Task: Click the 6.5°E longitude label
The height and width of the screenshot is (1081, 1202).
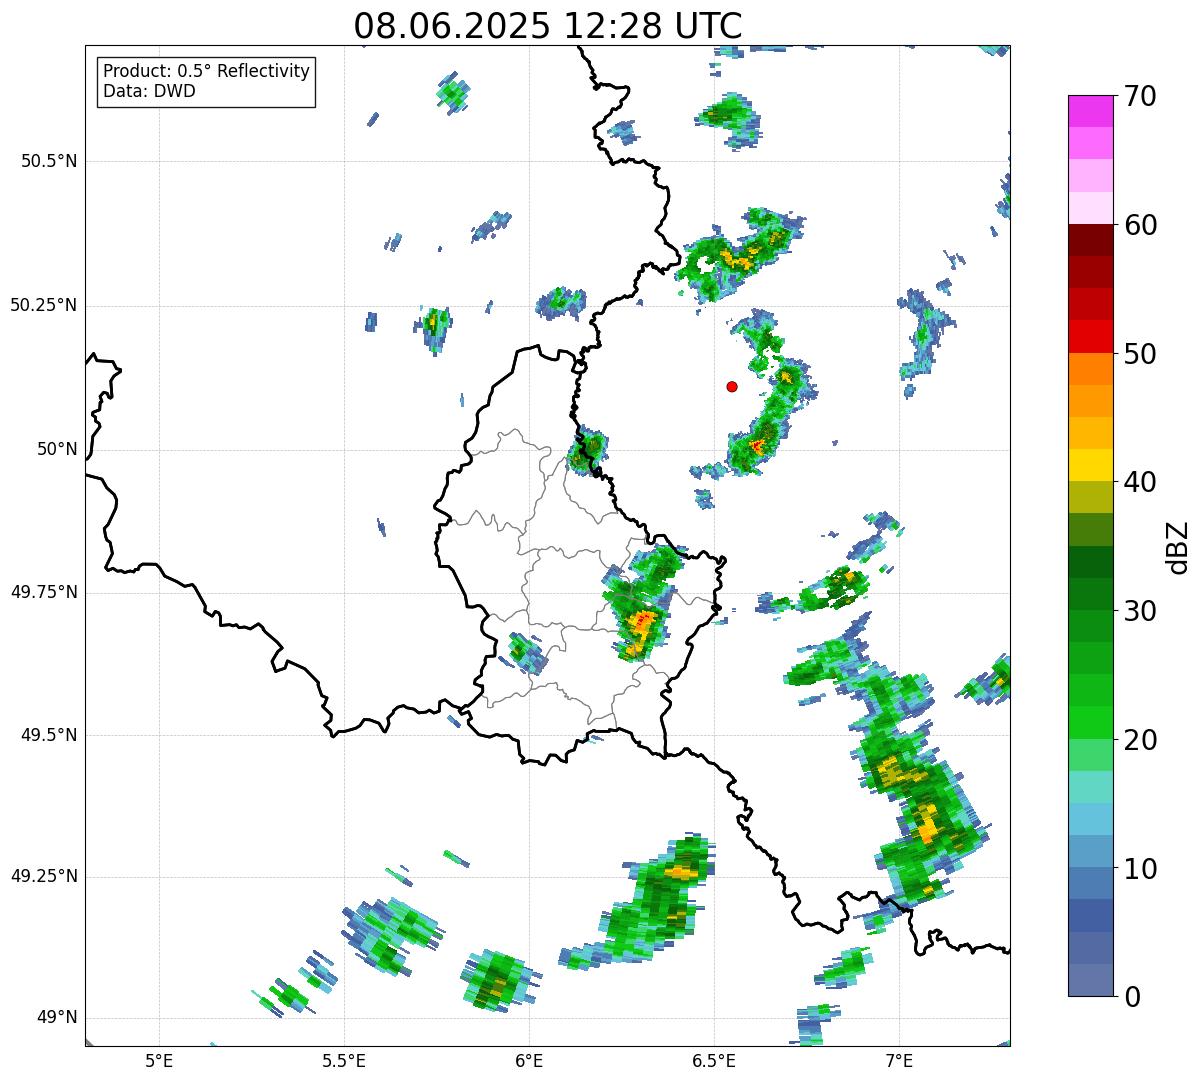Action: click(x=714, y=1060)
